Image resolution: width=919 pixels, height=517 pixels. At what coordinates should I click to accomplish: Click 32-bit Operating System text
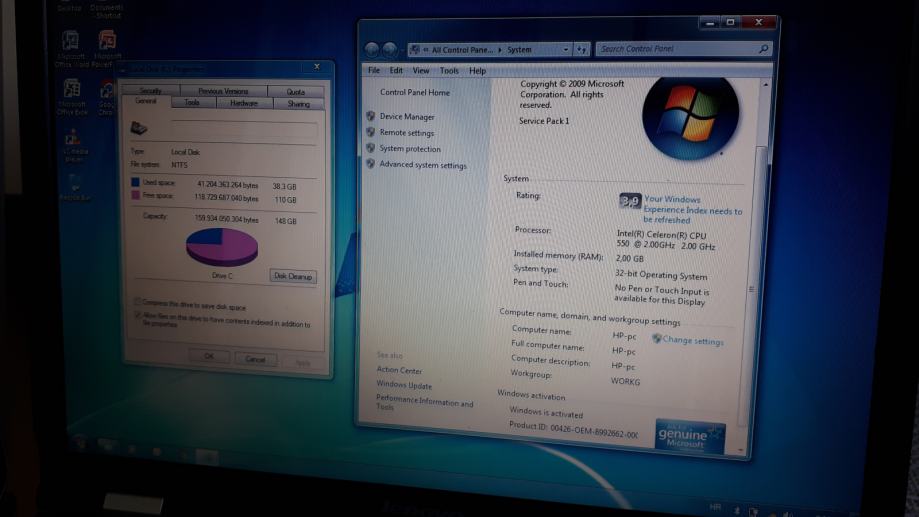[x=661, y=275]
